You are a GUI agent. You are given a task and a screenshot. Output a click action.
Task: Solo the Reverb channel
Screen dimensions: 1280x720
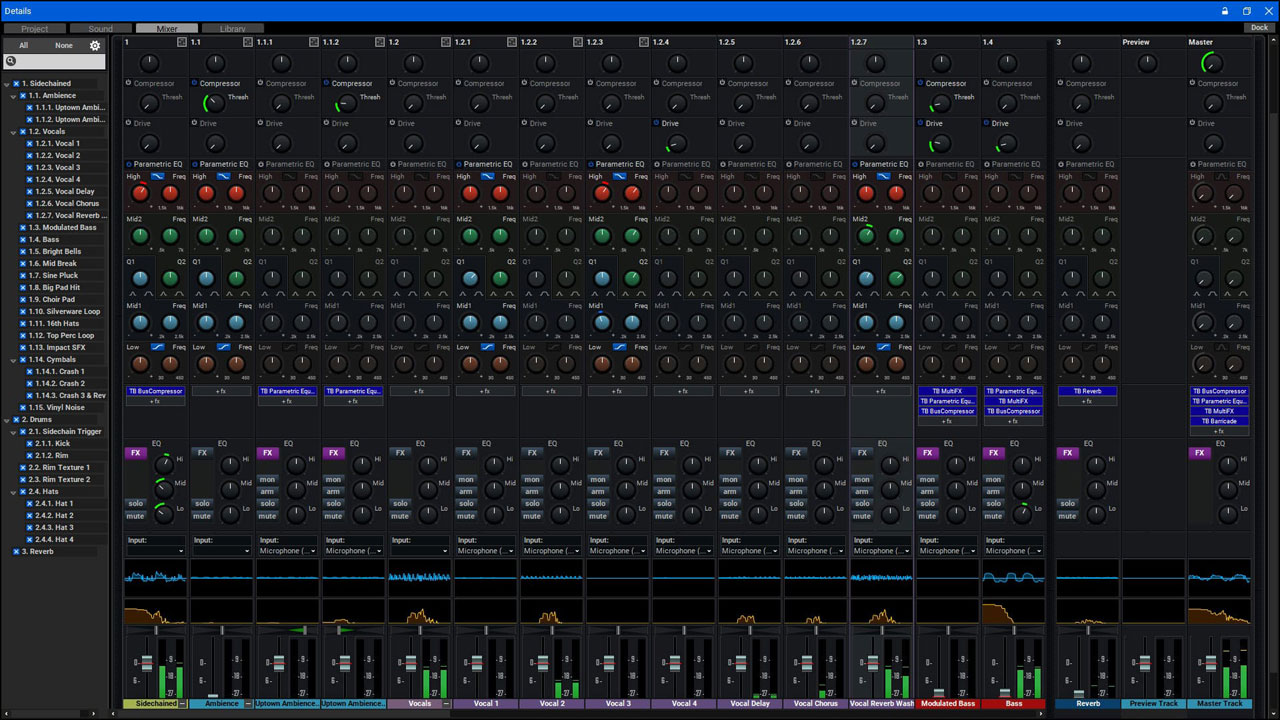[x=1068, y=503]
